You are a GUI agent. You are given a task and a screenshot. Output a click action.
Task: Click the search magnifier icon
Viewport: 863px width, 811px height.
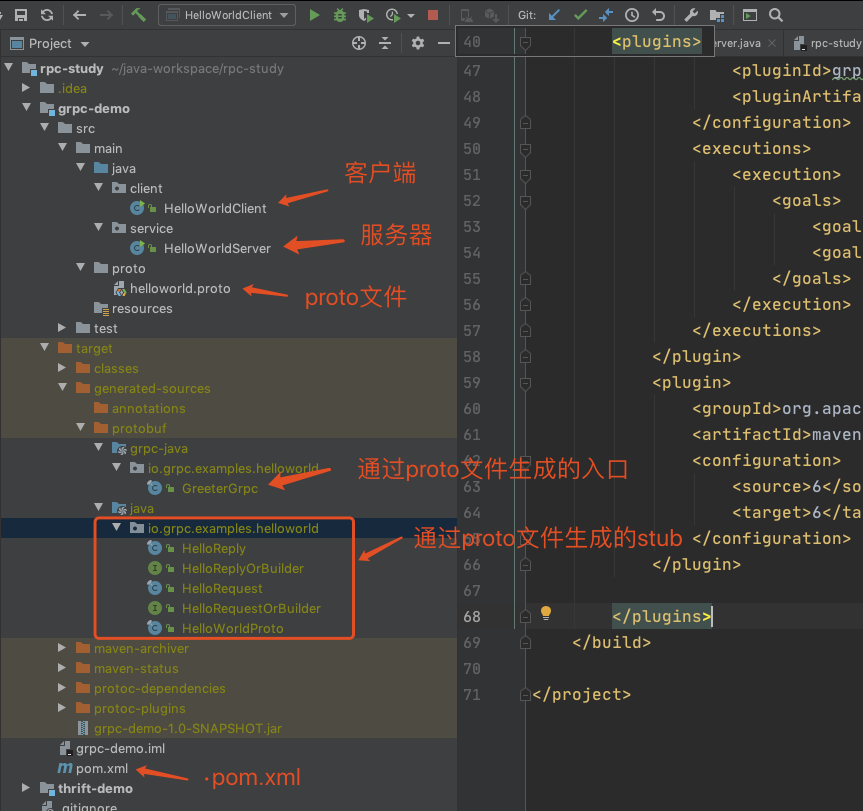click(776, 15)
